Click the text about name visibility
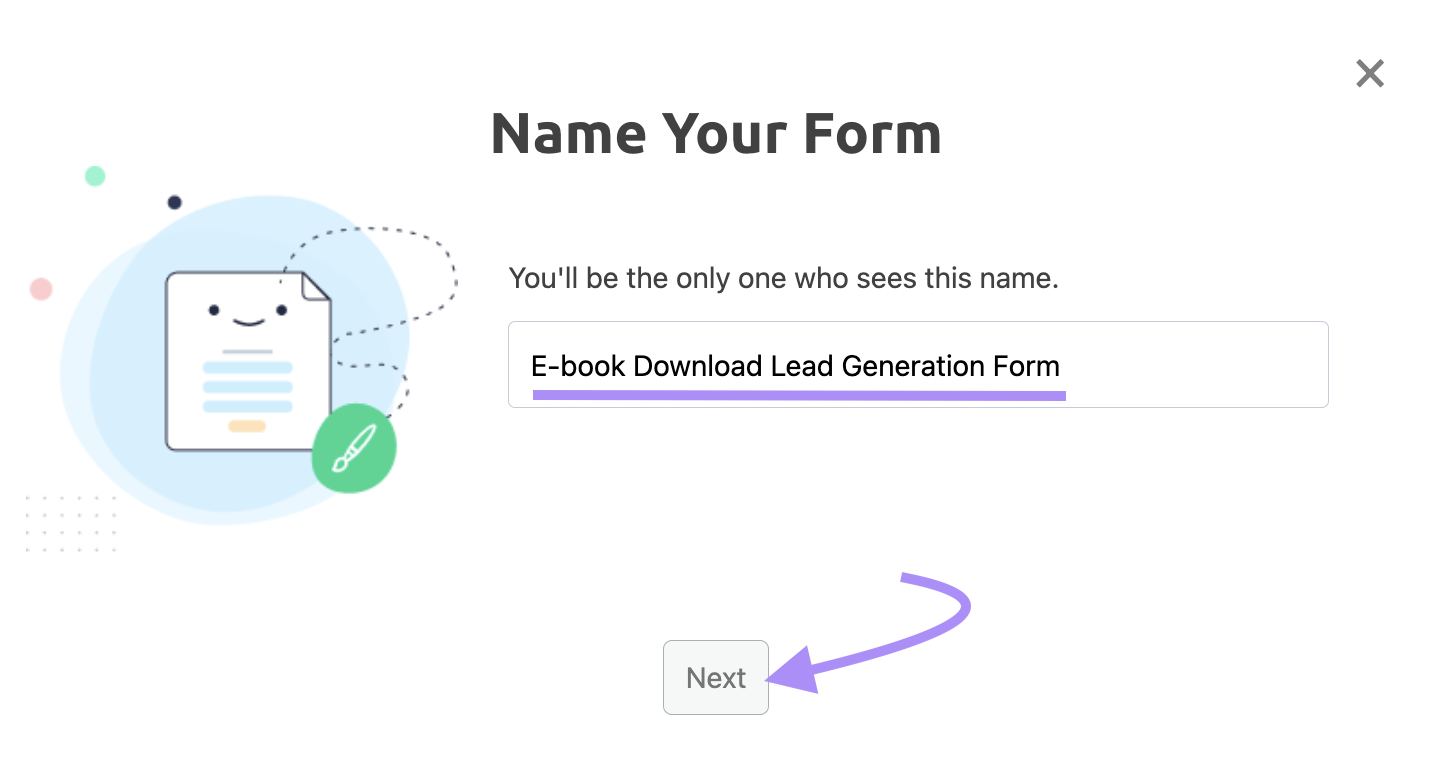 784,278
